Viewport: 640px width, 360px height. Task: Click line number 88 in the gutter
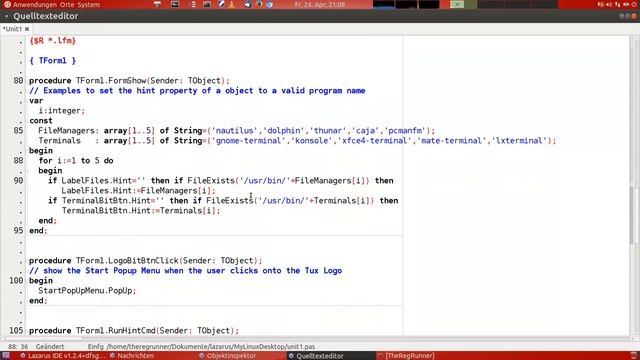(x=18, y=160)
